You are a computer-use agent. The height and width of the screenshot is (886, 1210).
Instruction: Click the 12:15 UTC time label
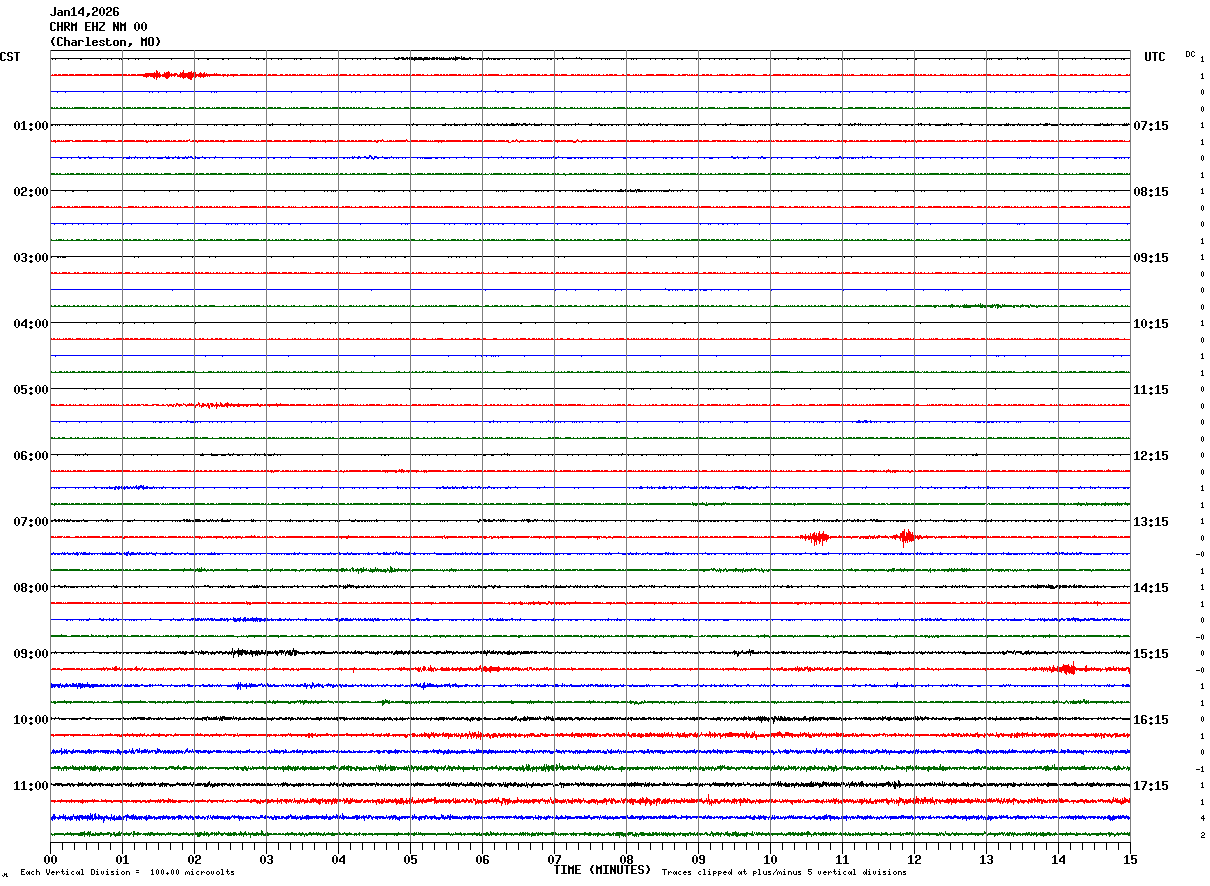pos(1151,455)
